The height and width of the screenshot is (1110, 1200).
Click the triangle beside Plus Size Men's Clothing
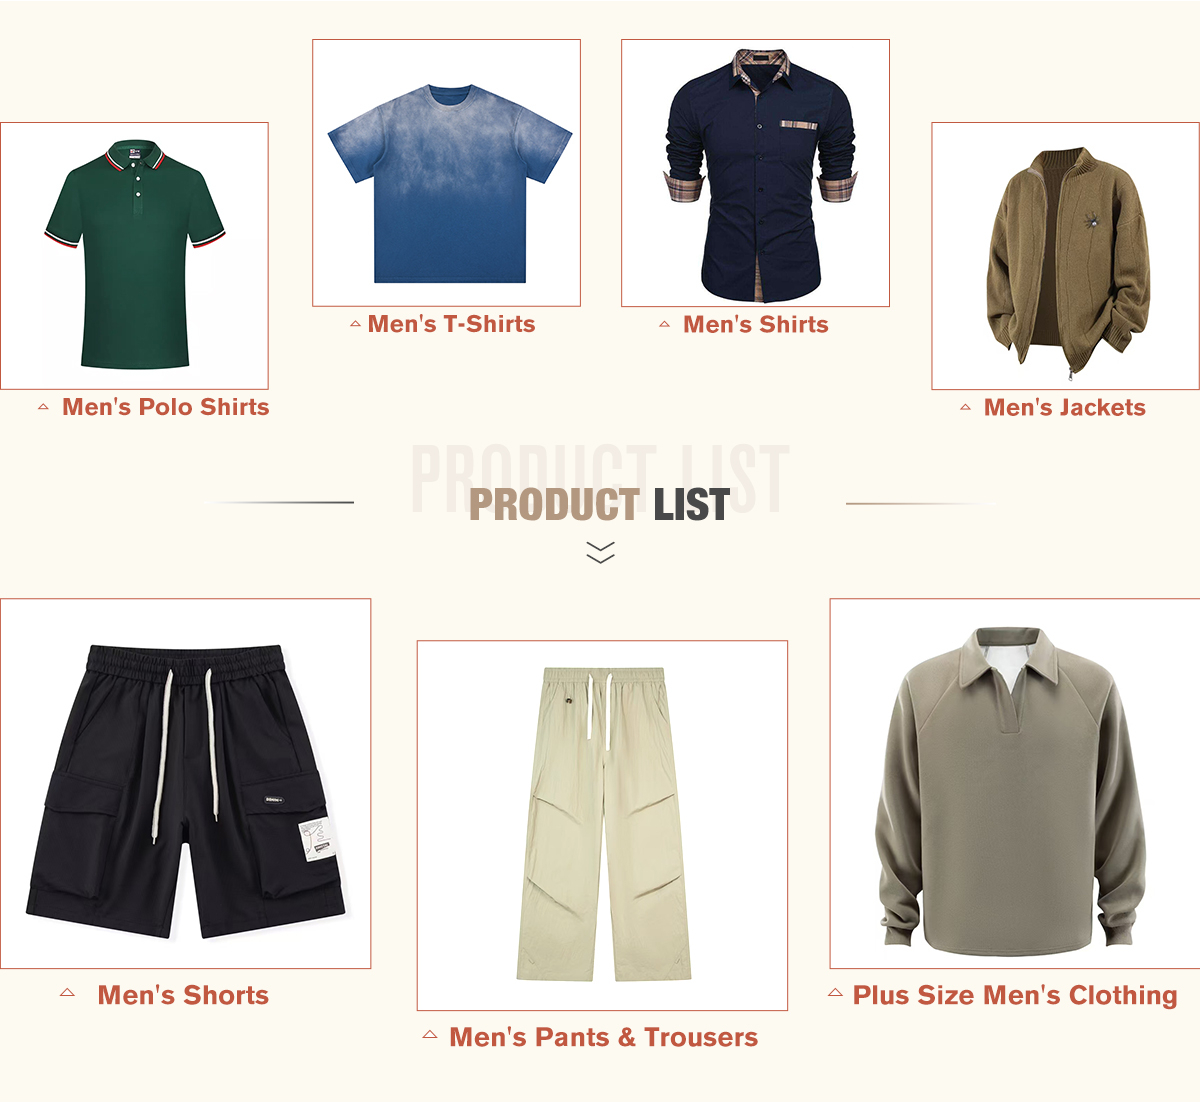(835, 992)
